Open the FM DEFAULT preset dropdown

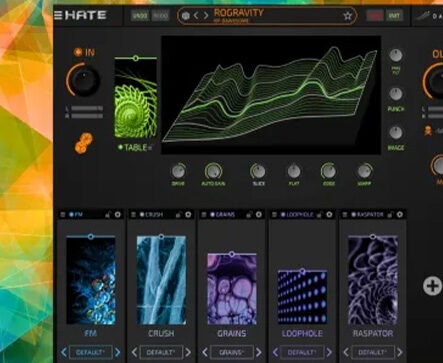click(91, 352)
